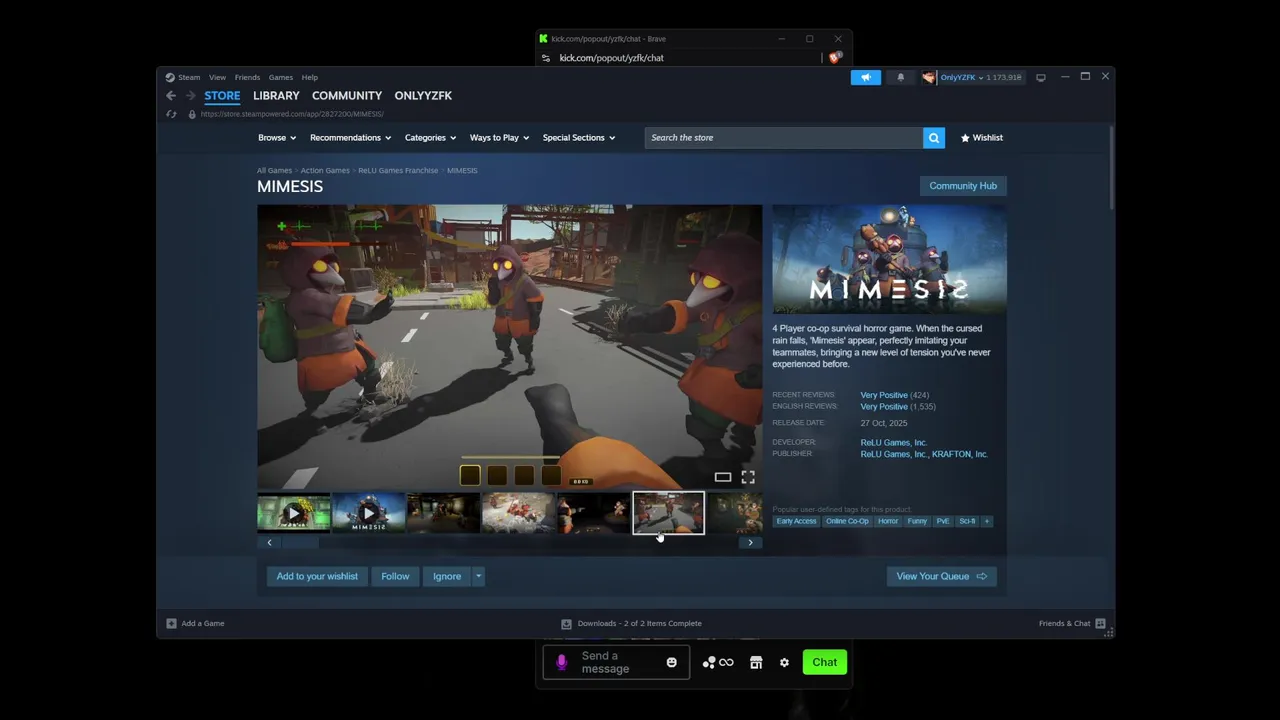Expand the Ways to Play dropdown
Viewport: 1280px width, 720px height.
pos(499,138)
